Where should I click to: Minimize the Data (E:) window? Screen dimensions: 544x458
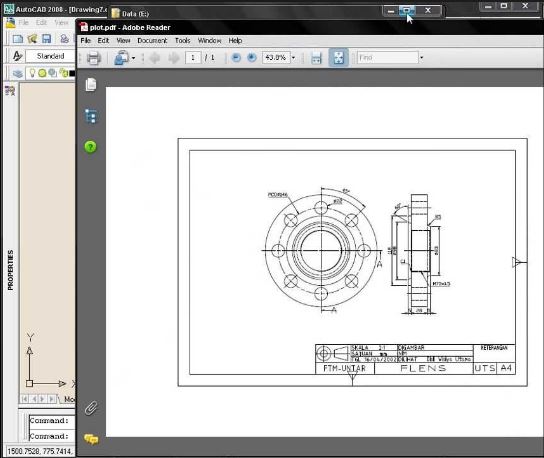pos(391,11)
